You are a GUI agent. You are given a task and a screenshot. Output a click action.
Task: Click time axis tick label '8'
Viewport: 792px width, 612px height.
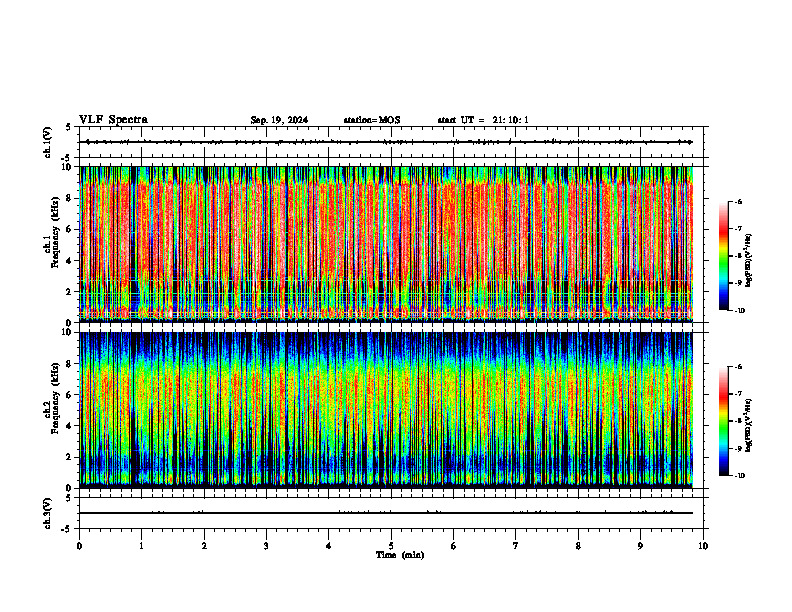click(x=578, y=546)
